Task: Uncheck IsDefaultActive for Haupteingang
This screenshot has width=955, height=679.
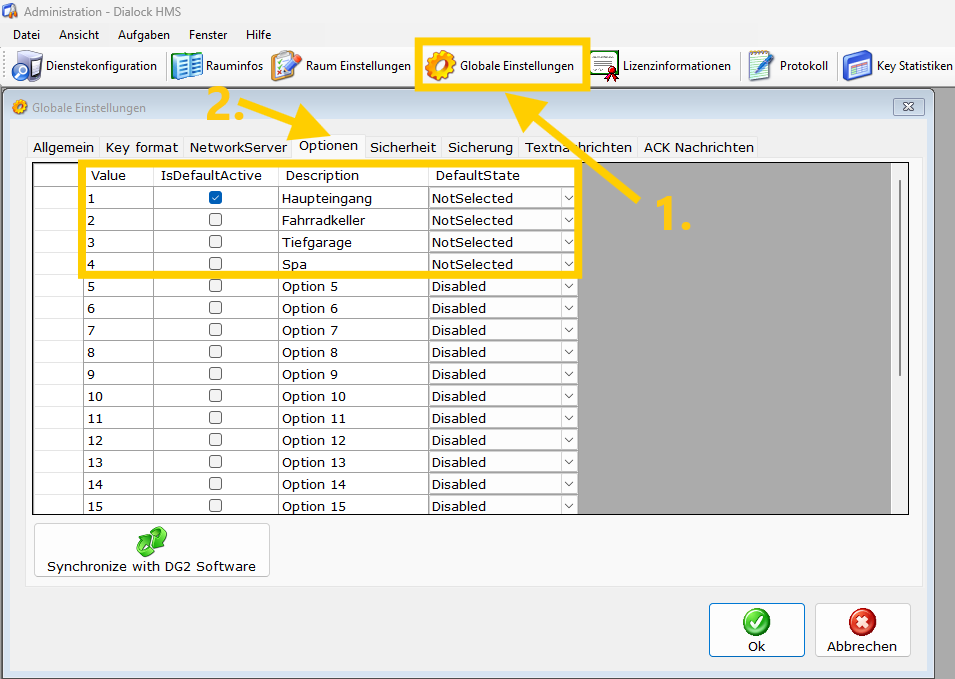Action: [215, 198]
